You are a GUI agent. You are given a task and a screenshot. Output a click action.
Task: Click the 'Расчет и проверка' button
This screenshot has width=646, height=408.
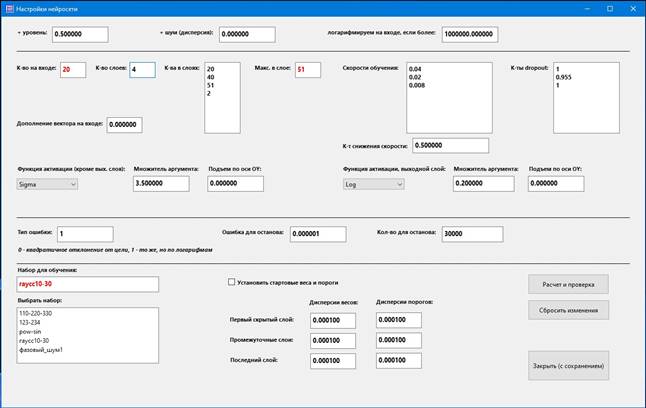pyautogui.click(x=568, y=283)
